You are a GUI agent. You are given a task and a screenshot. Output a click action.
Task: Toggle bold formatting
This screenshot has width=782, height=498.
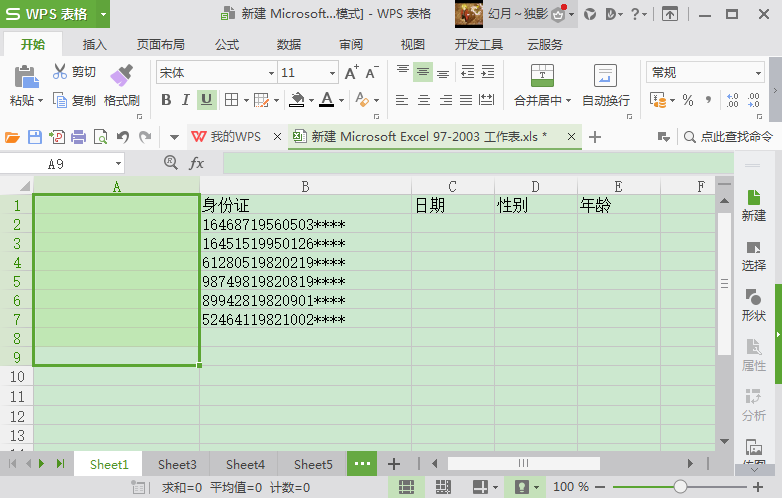pyautogui.click(x=166, y=100)
